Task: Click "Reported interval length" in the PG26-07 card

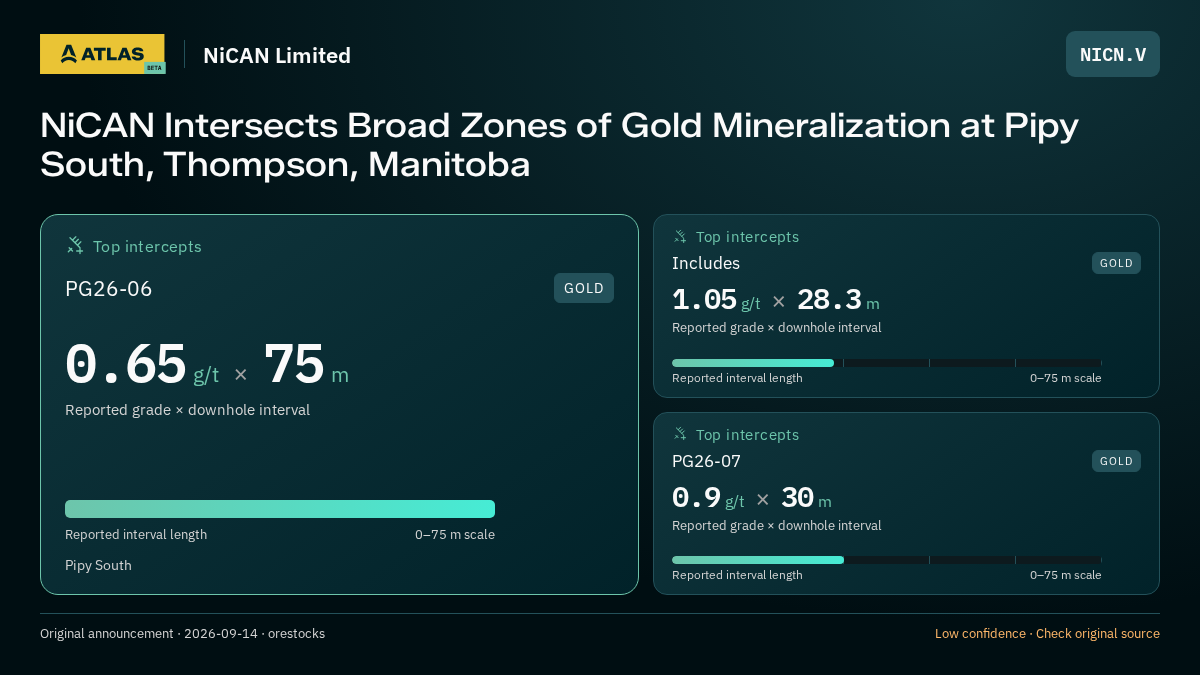Action: [x=737, y=575]
